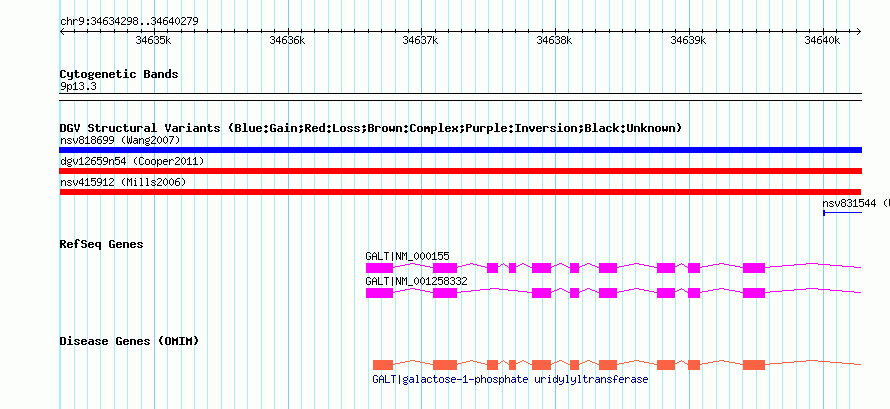Open GALT galactose-1-phosphate uridylyltransferase OMIM label
890x409 pixels.
[x=510, y=379]
